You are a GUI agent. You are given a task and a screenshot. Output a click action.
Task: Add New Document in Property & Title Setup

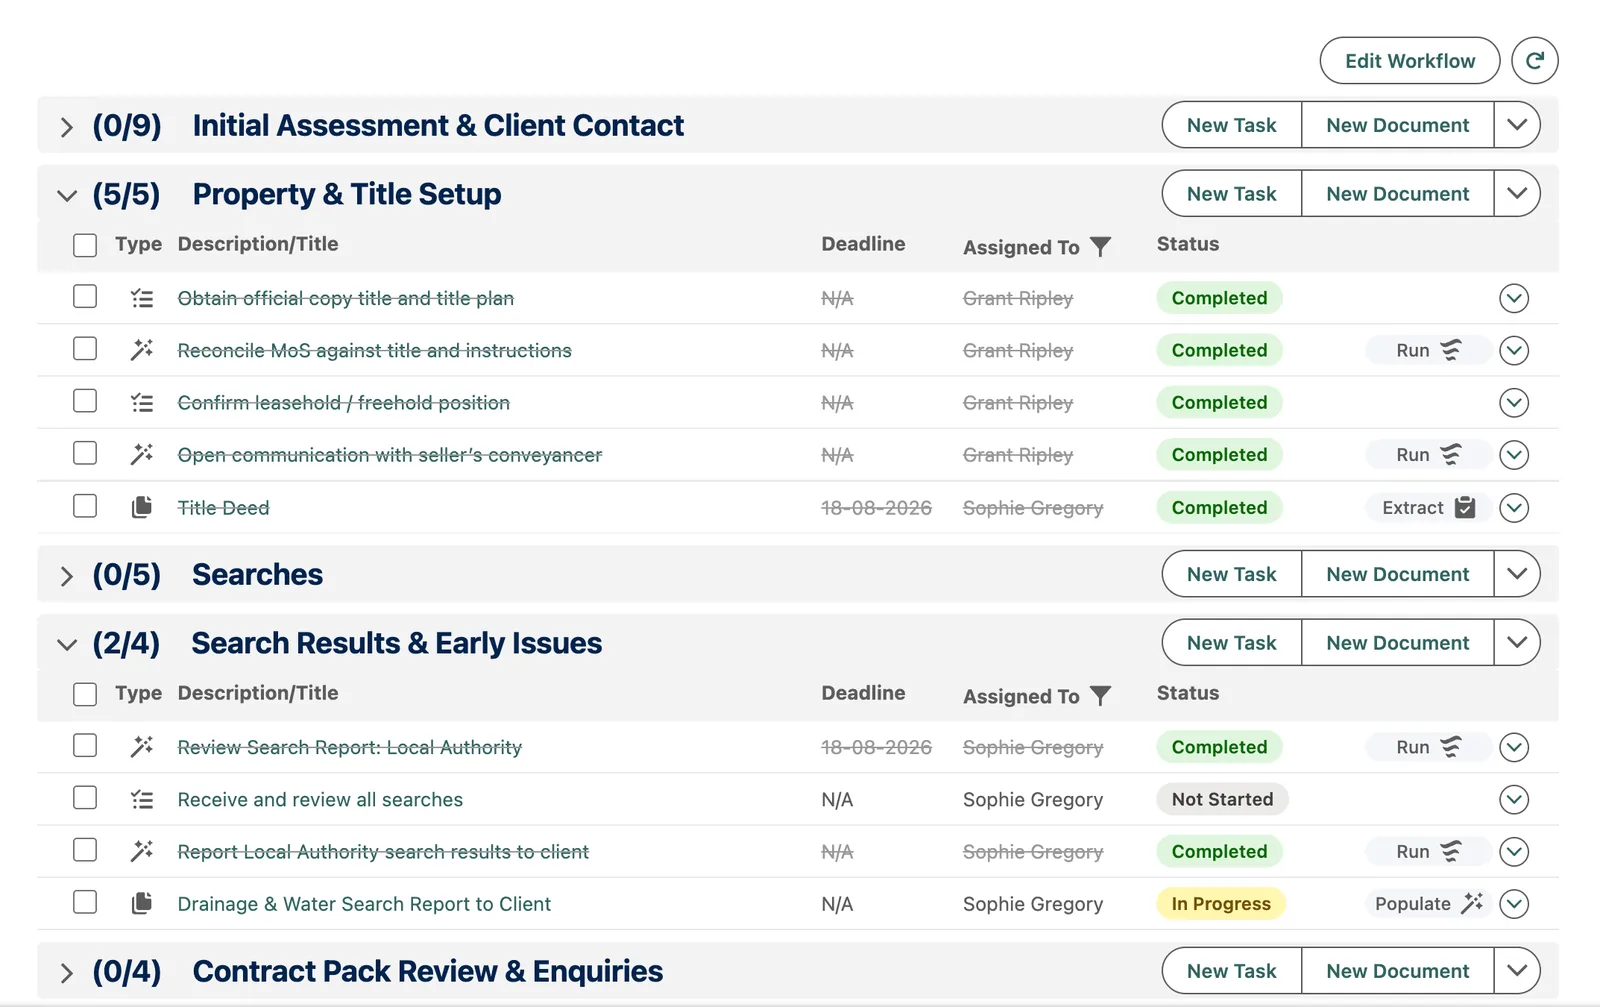pyautogui.click(x=1398, y=194)
